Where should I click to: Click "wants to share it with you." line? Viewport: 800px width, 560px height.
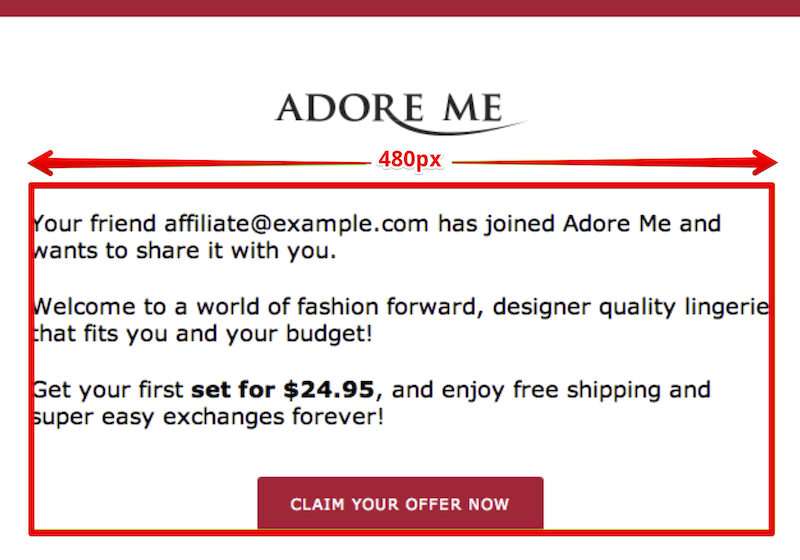point(185,251)
